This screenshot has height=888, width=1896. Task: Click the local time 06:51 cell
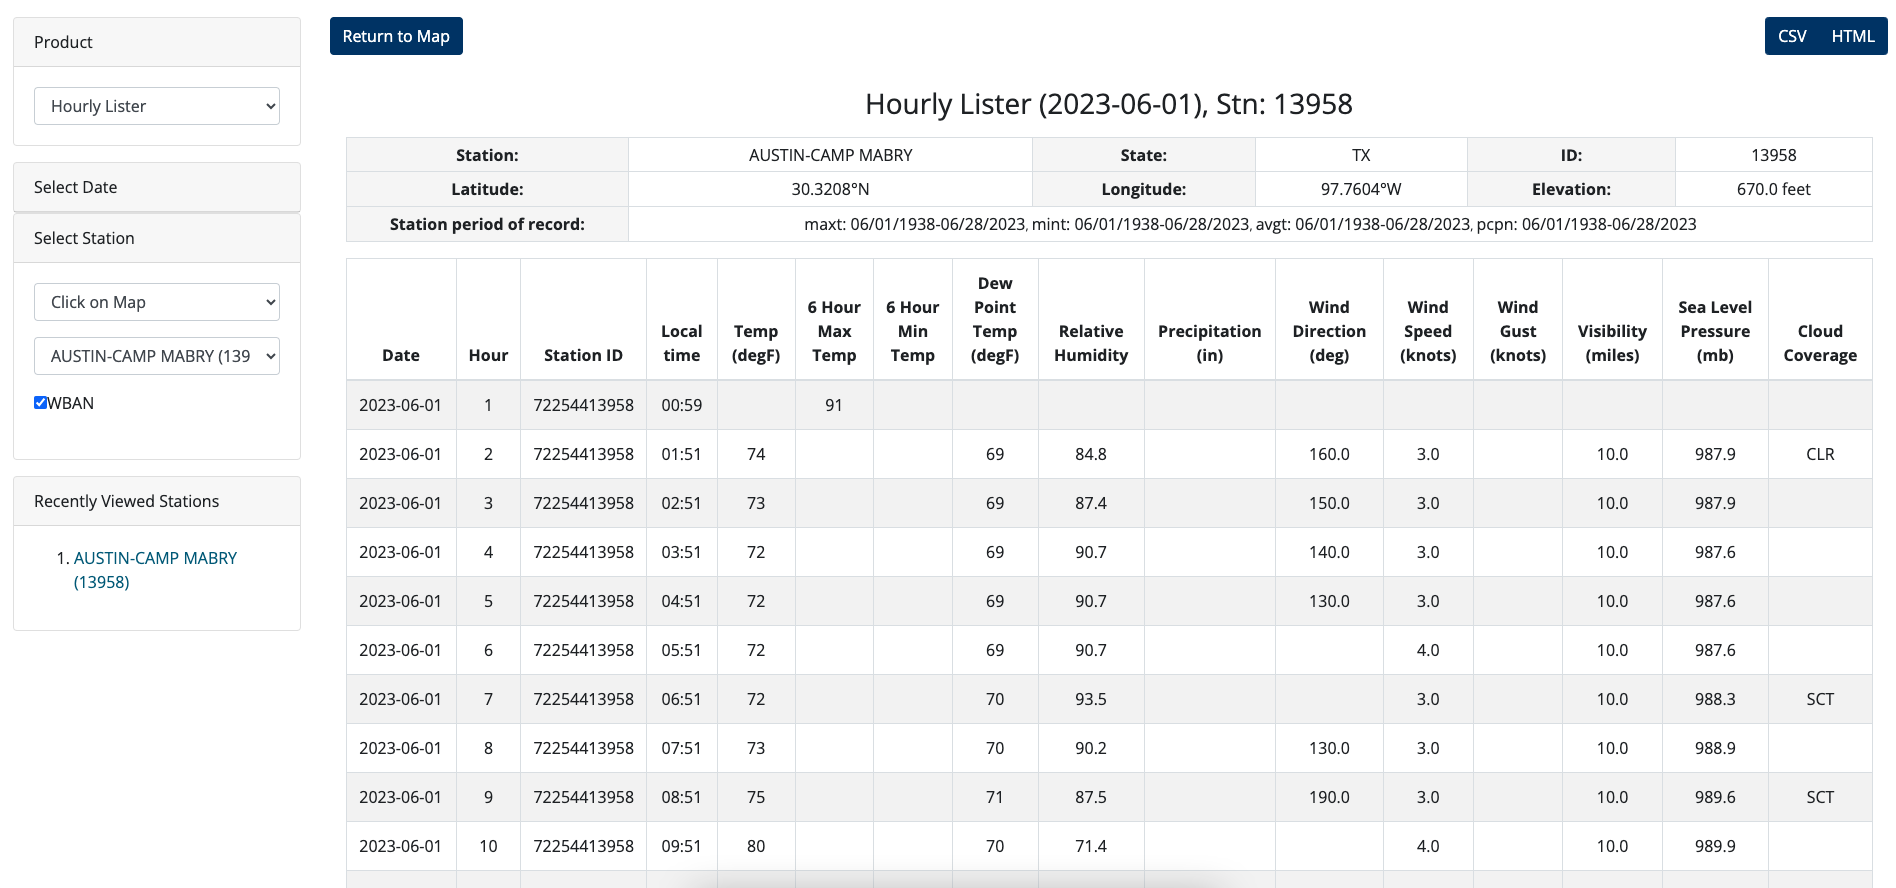tap(681, 699)
